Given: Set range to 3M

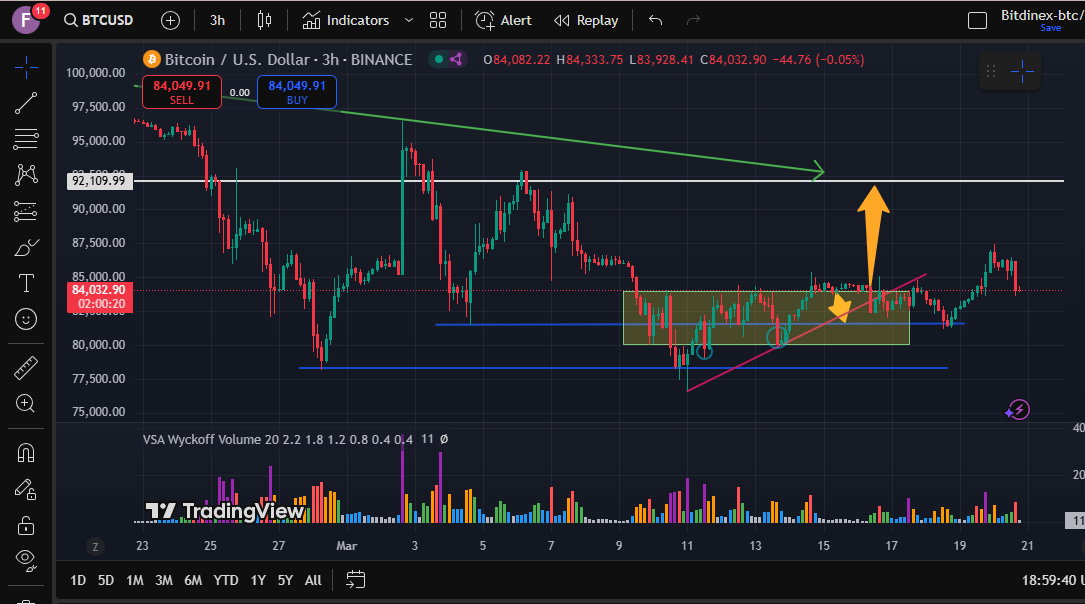Looking at the screenshot, I should coord(163,580).
